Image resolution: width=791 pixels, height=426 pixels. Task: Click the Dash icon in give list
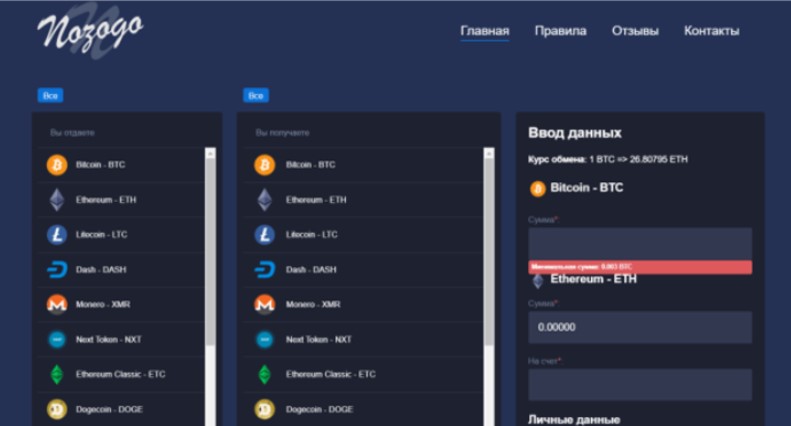pyautogui.click(x=57, y=270)
